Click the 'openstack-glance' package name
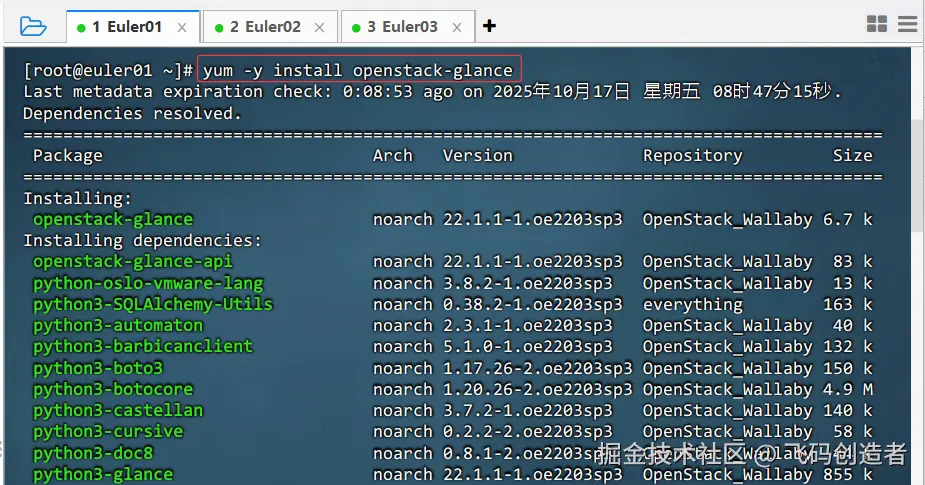 [113, 219]
